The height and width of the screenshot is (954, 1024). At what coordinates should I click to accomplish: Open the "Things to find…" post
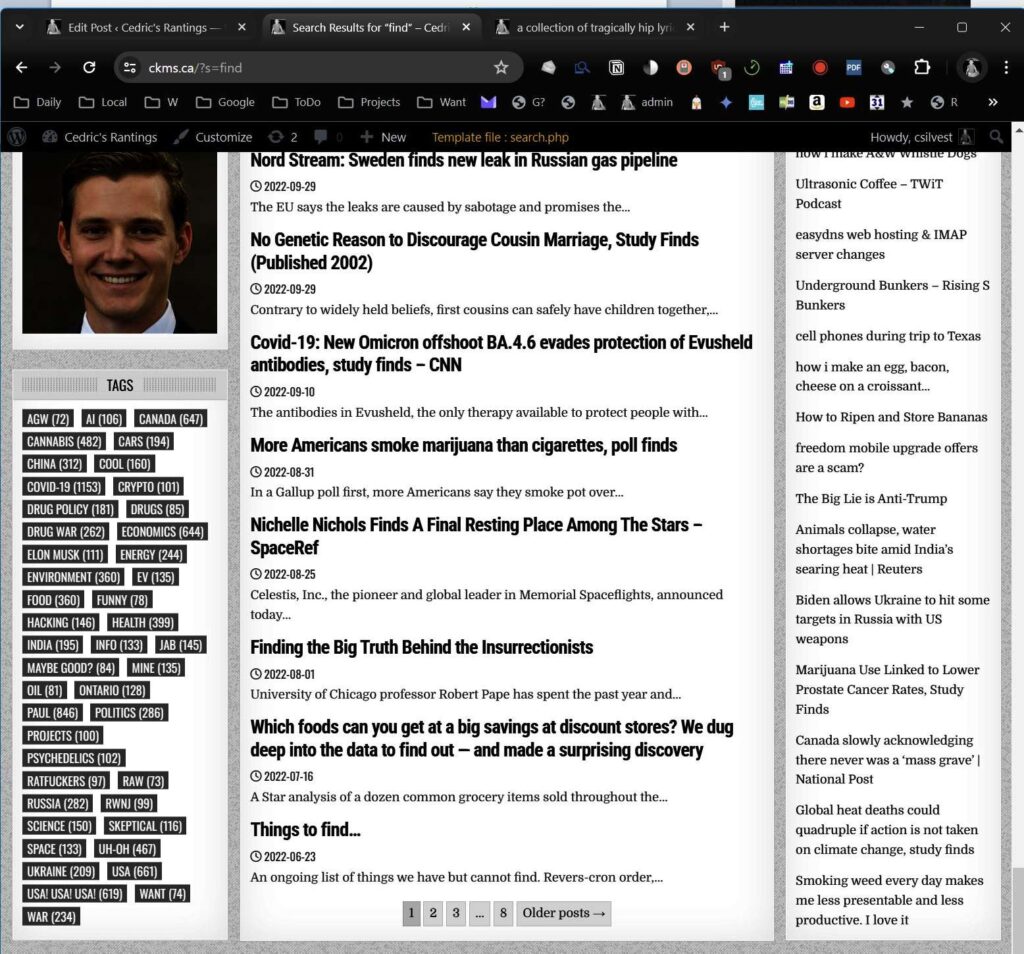305,830
